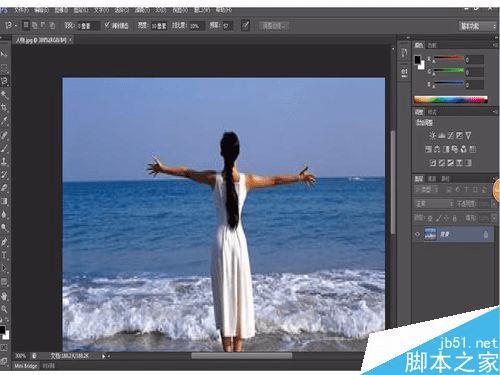Select the Rectangular Marquee tool
The width and height of the screenshot is (500, 375).
(x=4, y=68)
